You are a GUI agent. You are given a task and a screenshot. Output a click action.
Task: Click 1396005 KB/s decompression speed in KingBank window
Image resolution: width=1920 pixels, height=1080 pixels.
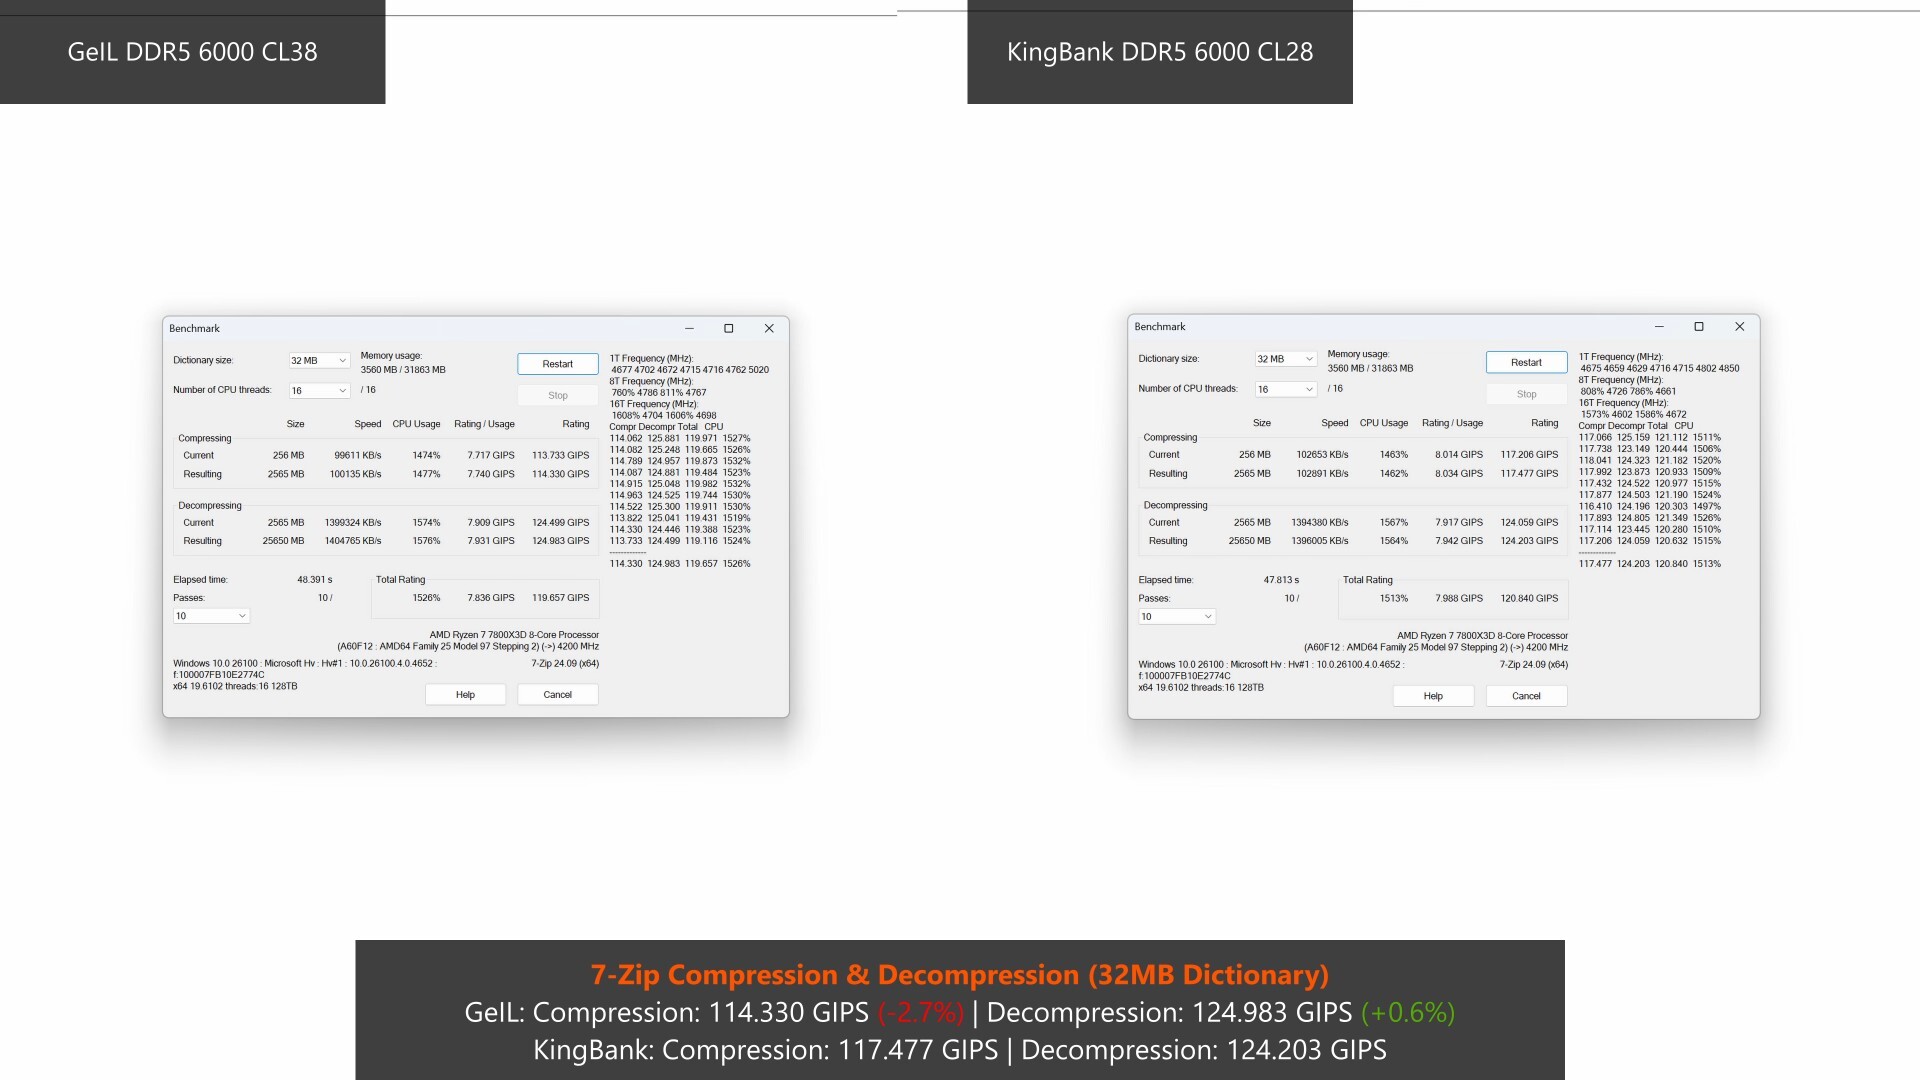(1319, 541)
